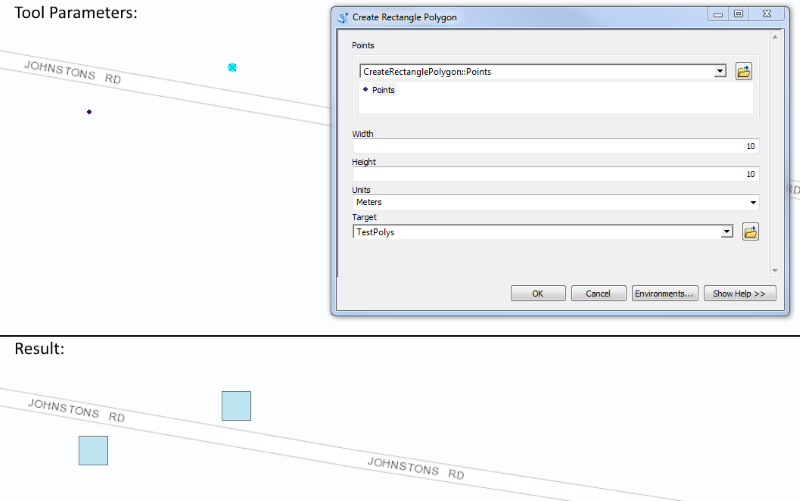Select the upper blue square polygon in Result
800x501 pixels.
point(236,406)
